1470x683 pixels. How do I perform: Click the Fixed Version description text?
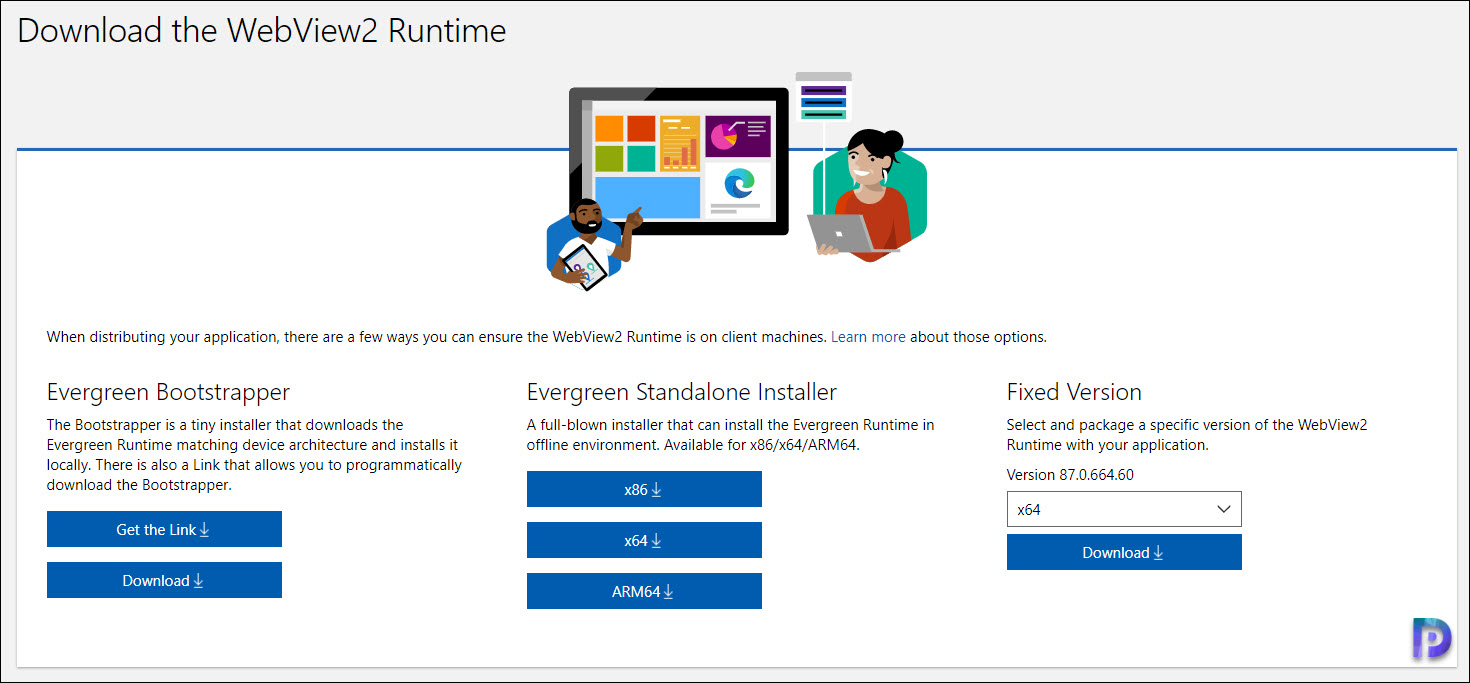click(x=1187, y=435)
